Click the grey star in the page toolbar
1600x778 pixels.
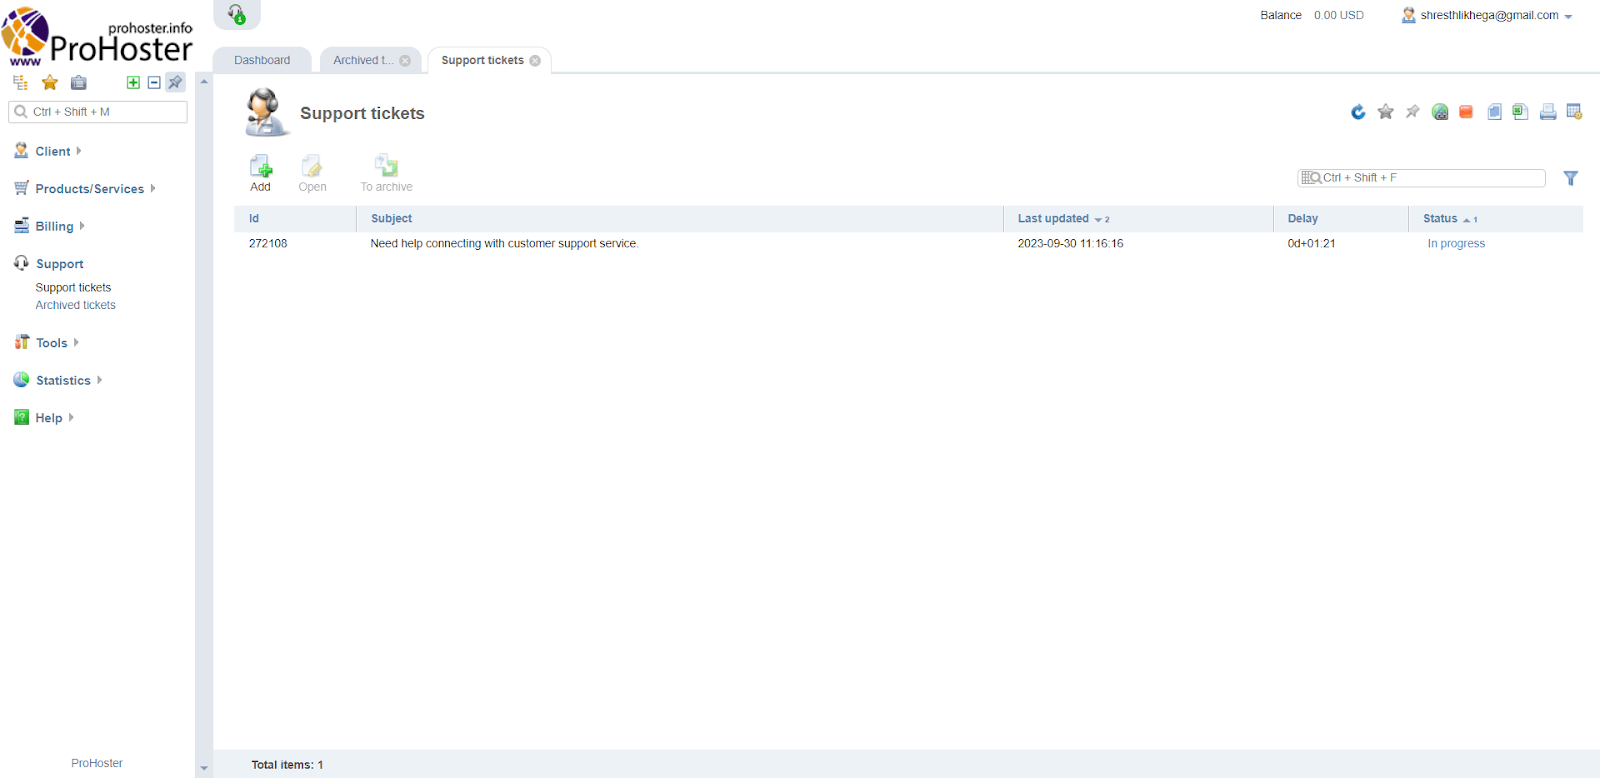(x=1385, y=112)
